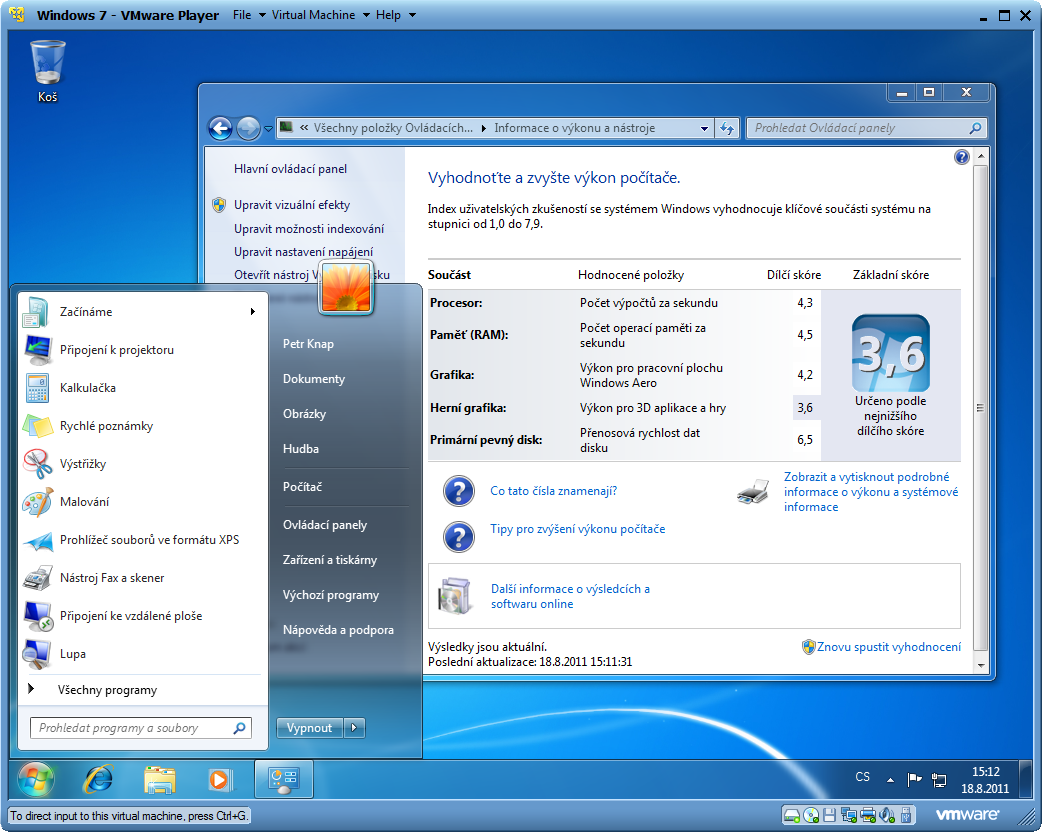The height and width of the screenshot is (832, 1042).
Task: Open help with the blue question mark icon
Action: [x=961, y=157]
